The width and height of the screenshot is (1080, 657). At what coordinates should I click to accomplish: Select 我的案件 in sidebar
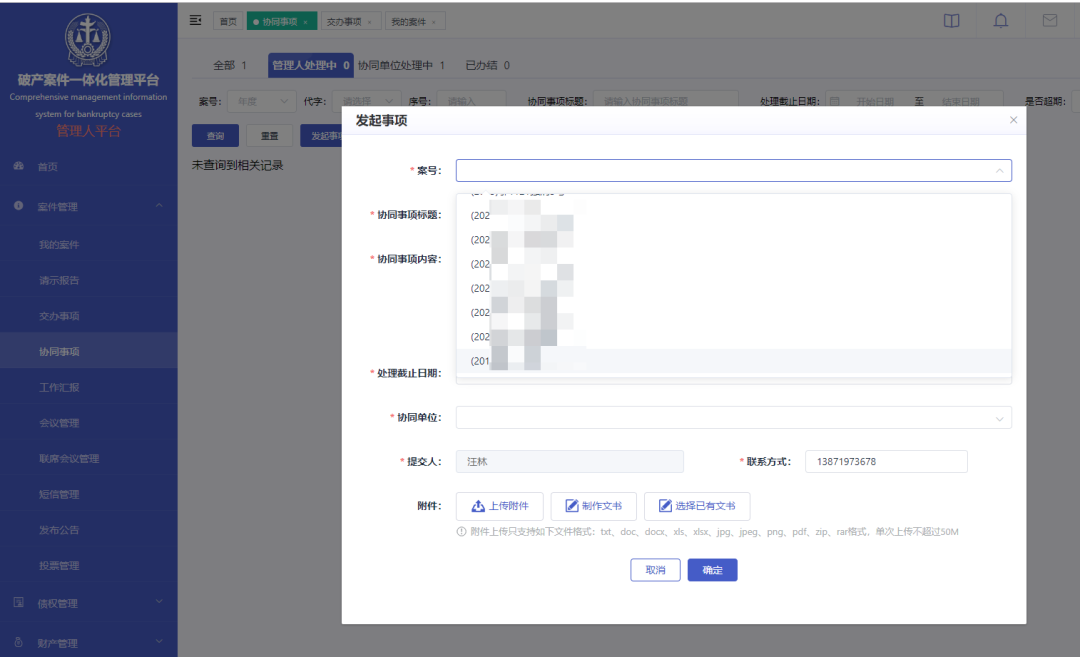pos(59,245)
